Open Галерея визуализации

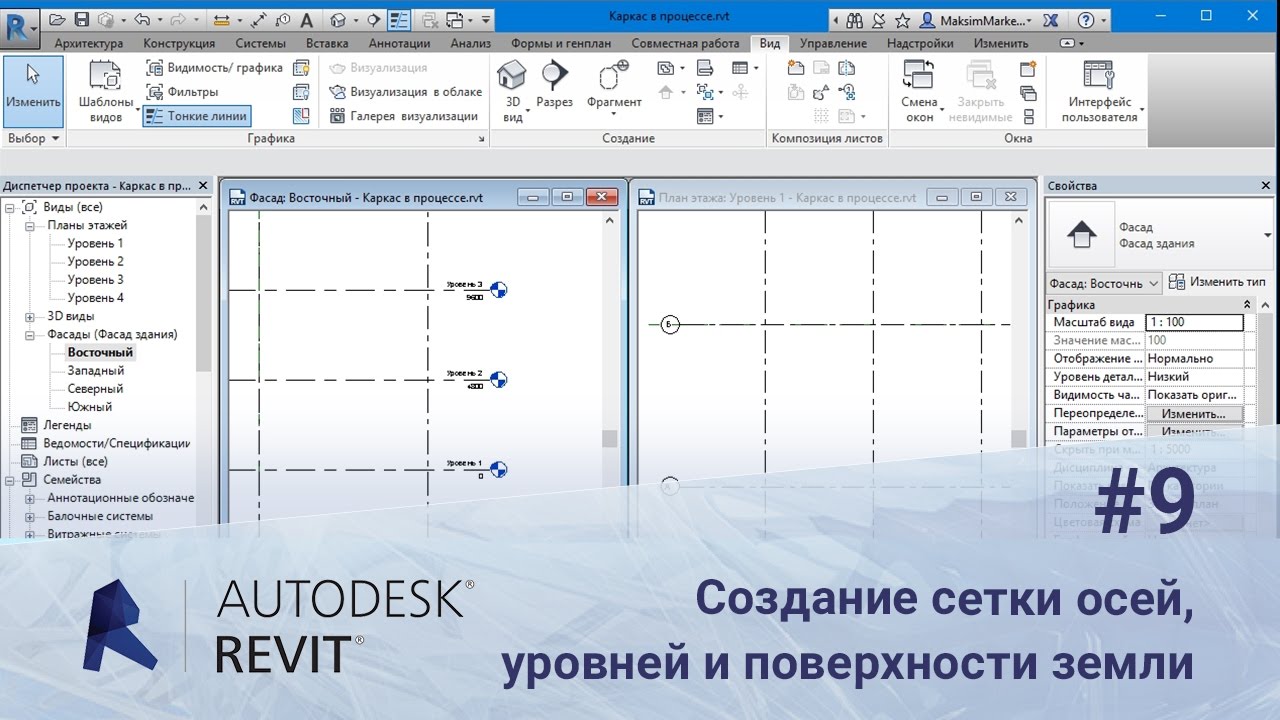404,116
